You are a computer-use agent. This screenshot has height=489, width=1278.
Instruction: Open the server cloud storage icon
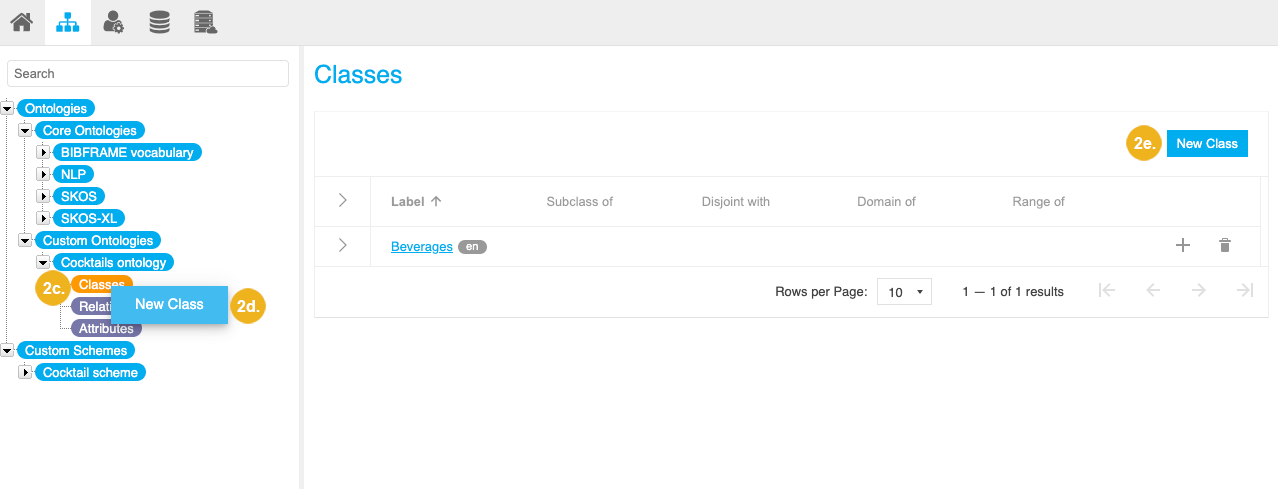coord(205,22)
